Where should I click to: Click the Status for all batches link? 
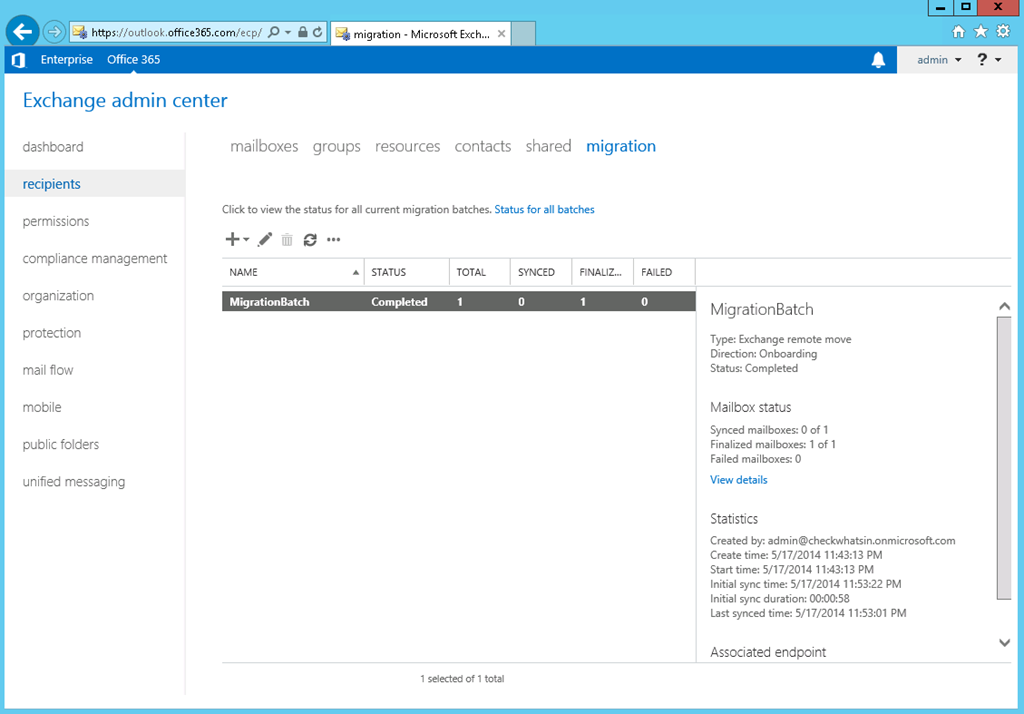coord(544,210)
